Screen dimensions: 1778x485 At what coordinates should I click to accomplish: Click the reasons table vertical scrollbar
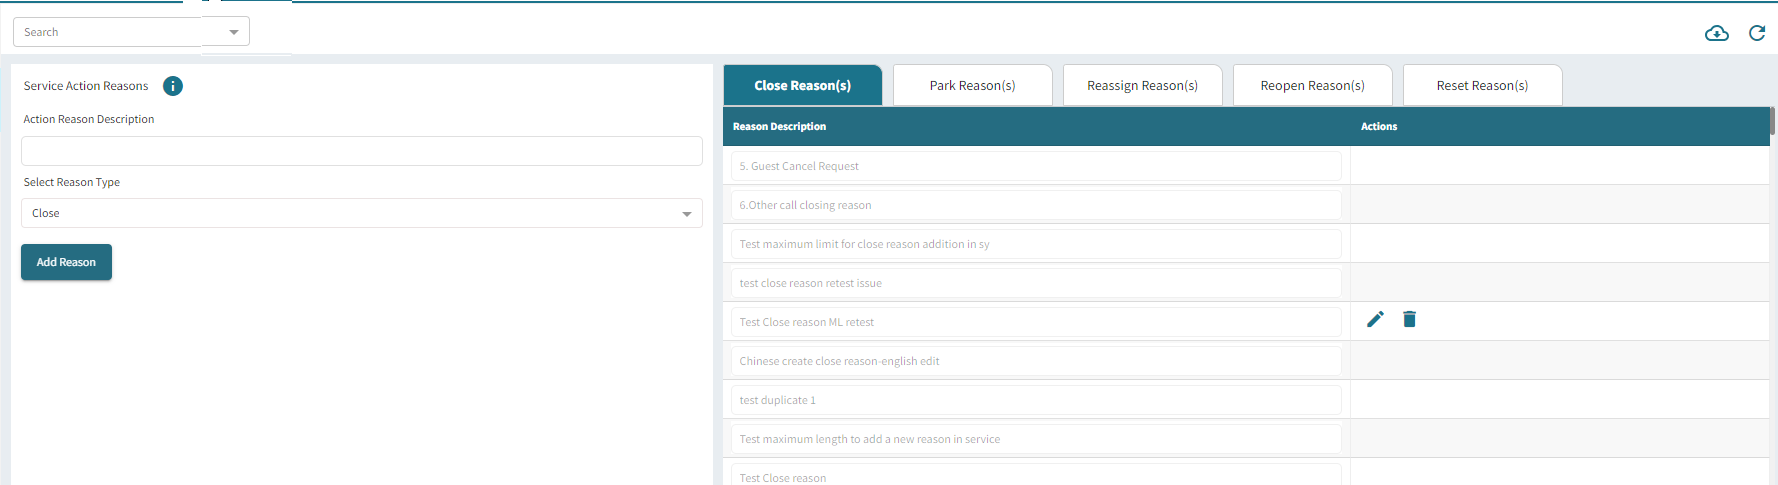1772,121
